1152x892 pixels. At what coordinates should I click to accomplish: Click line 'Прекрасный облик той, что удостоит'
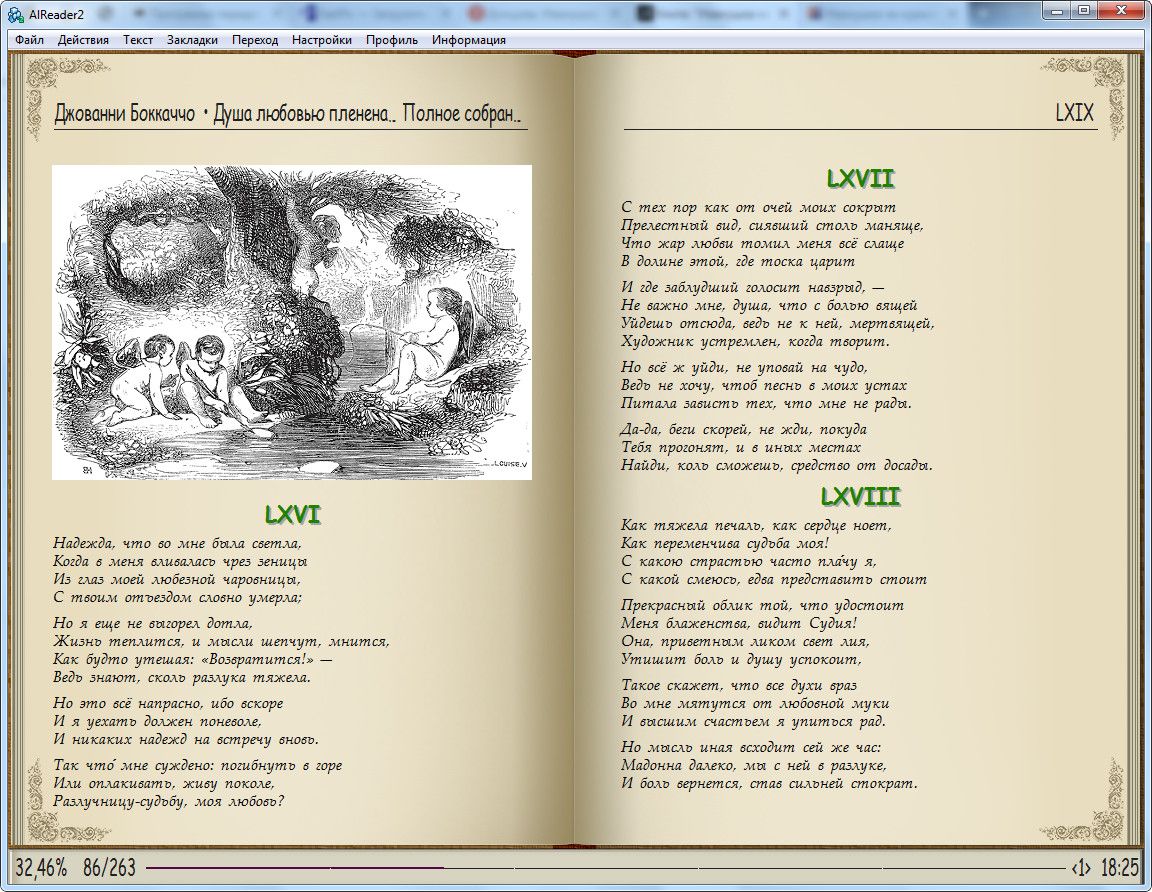[763, 605]
